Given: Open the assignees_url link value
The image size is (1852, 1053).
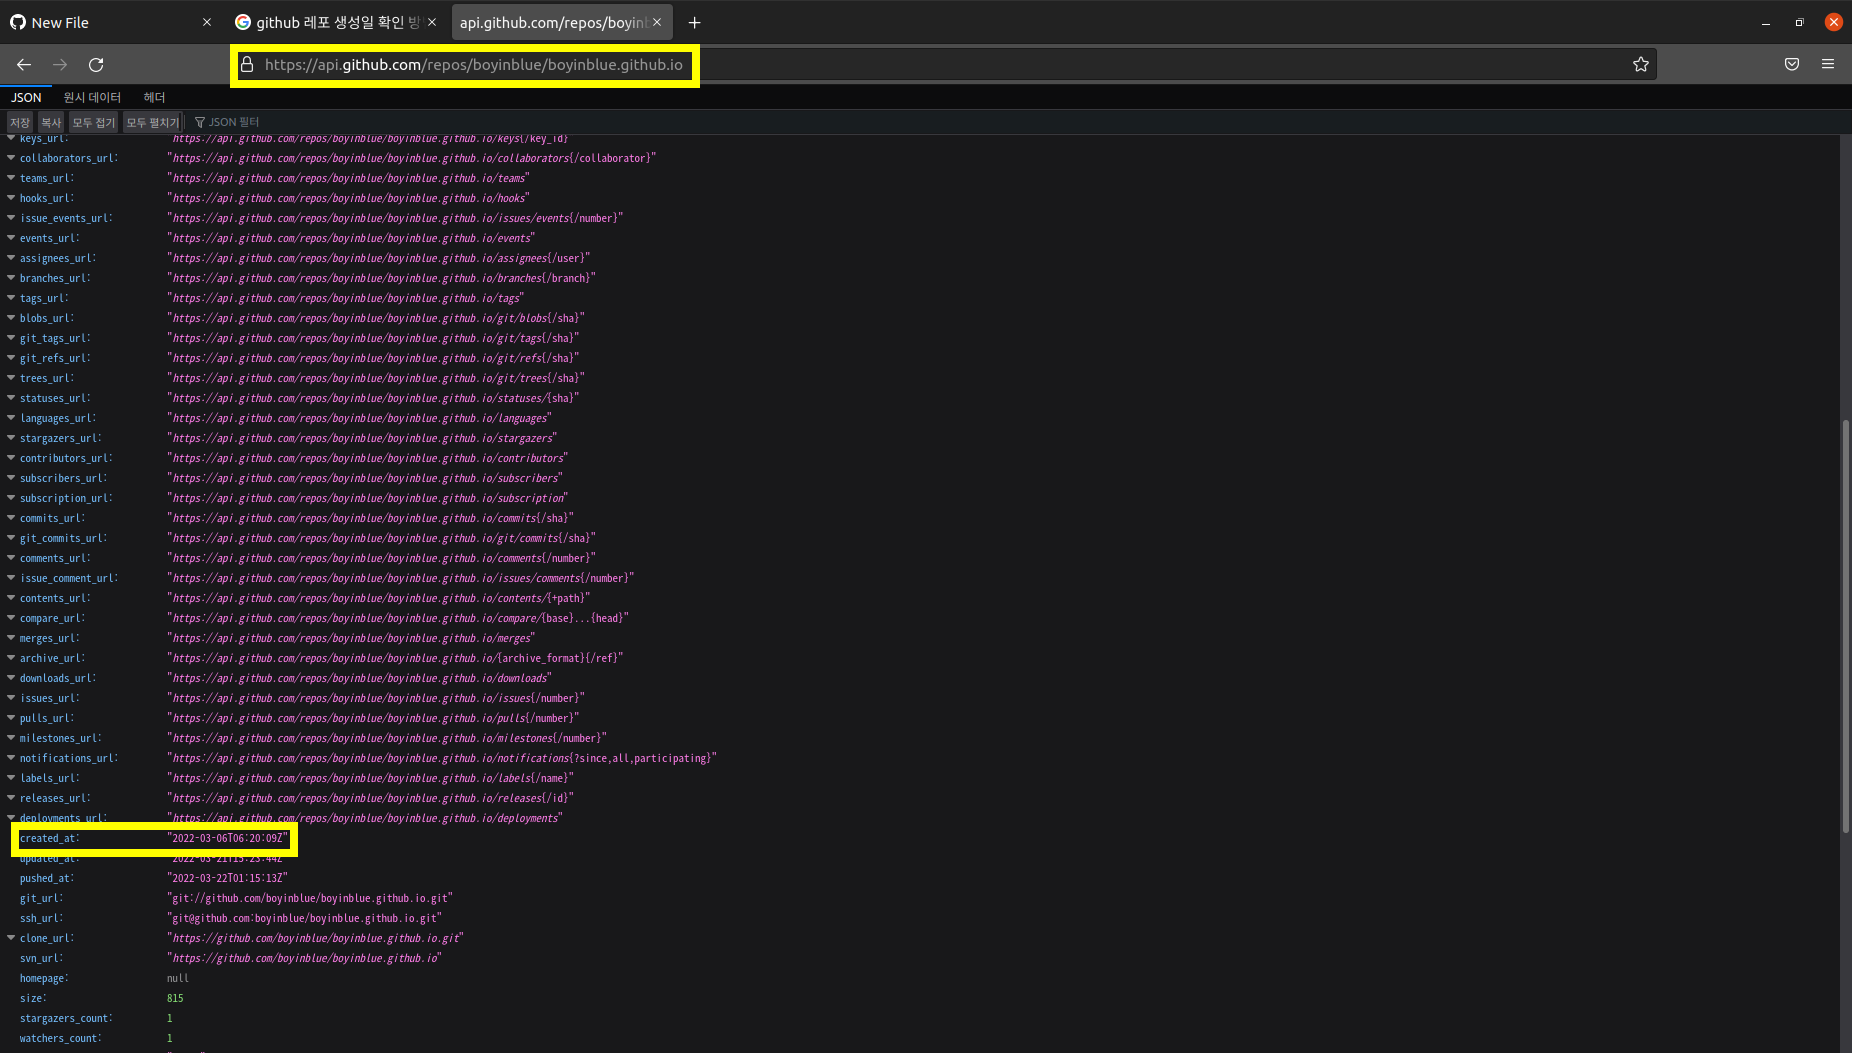Looking at the screenshot, I should 378,258.
